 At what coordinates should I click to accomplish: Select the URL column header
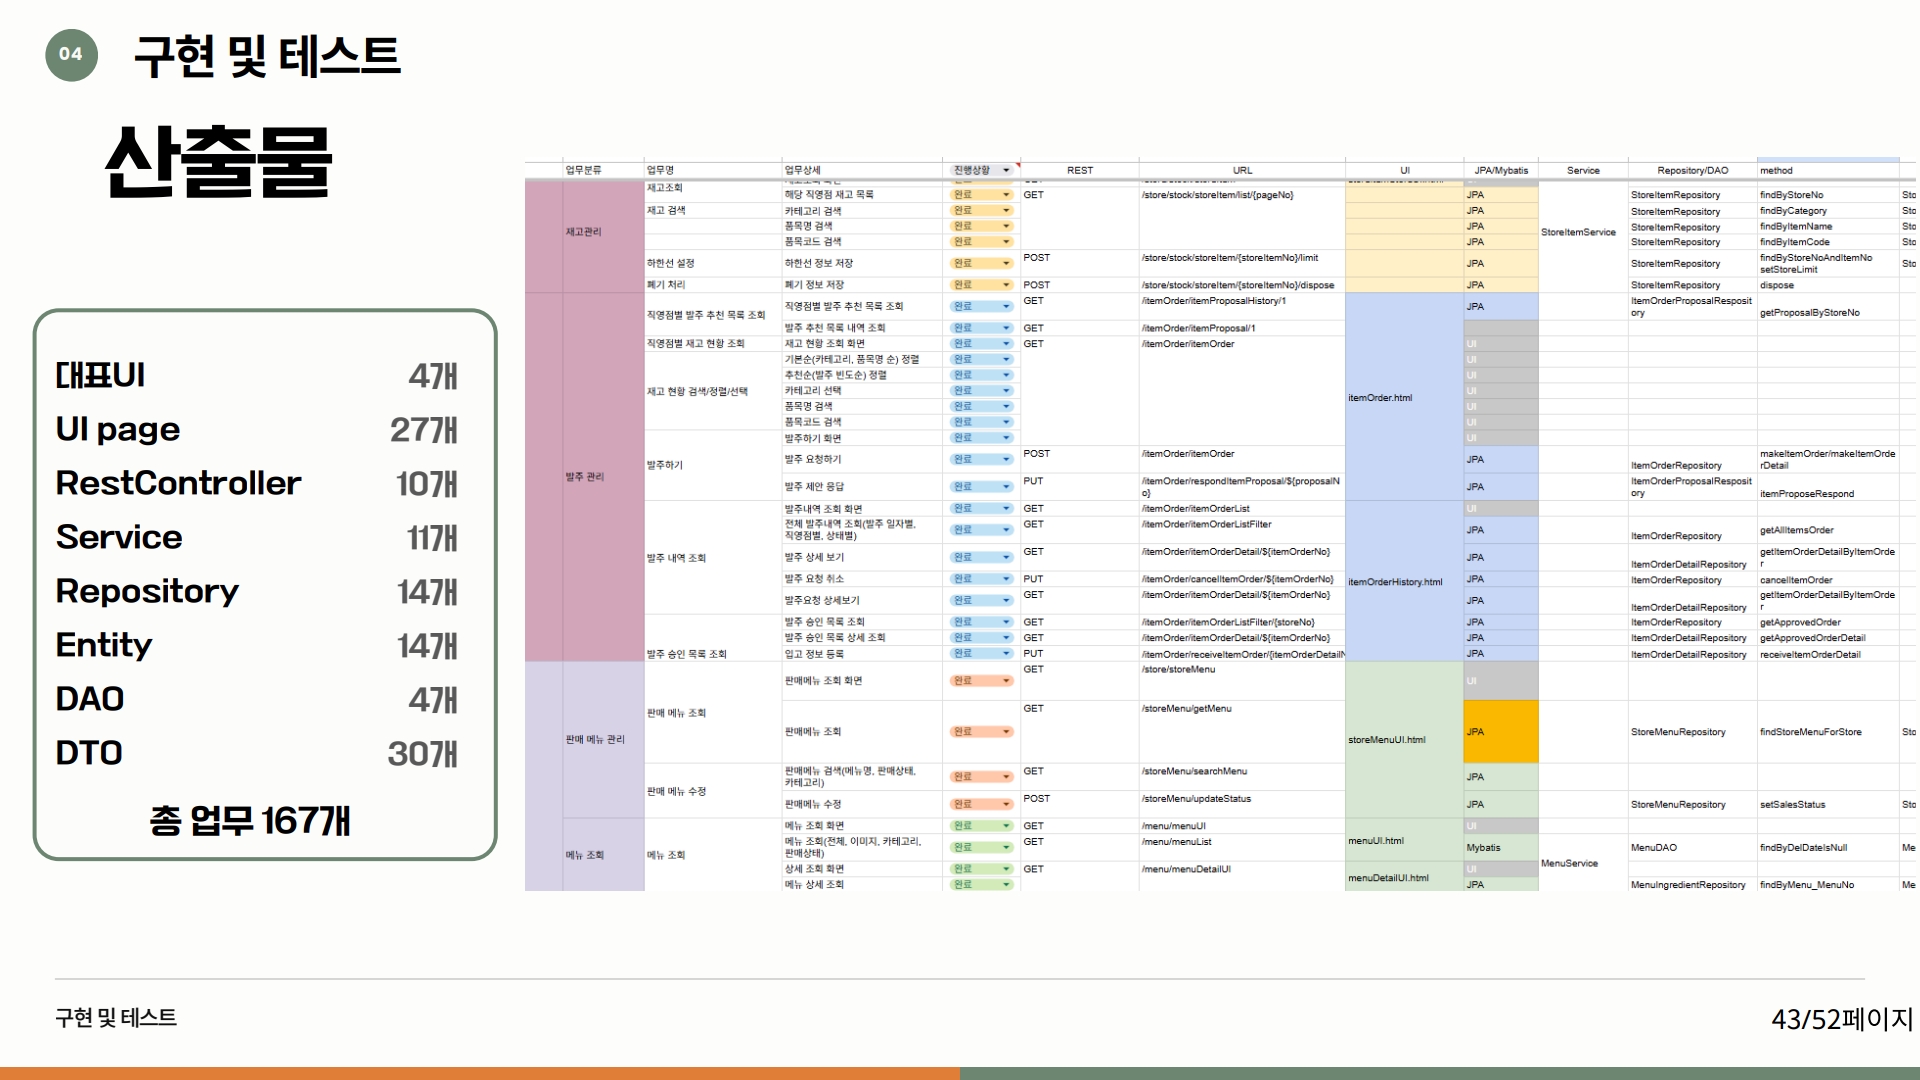pyautogui.click(x=1242, y=171)
